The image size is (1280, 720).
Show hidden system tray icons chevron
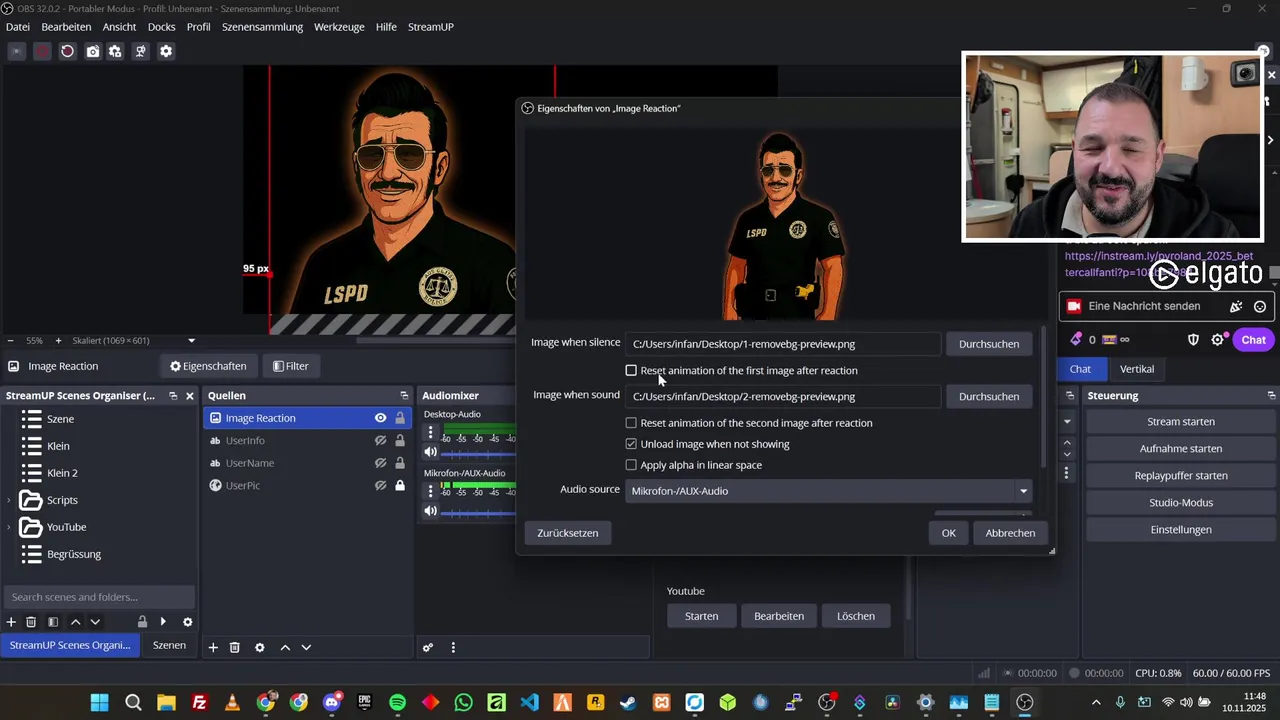(x=1096, y=703)
